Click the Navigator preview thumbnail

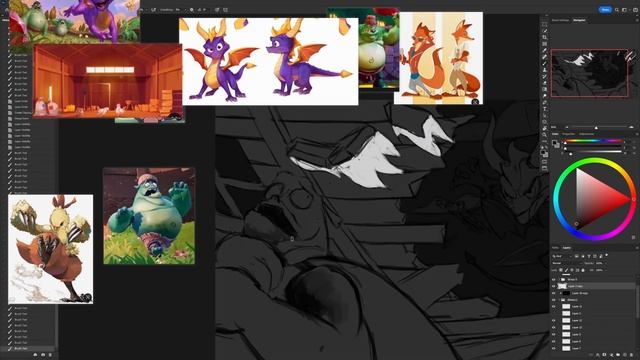click(x=590, y=73)
